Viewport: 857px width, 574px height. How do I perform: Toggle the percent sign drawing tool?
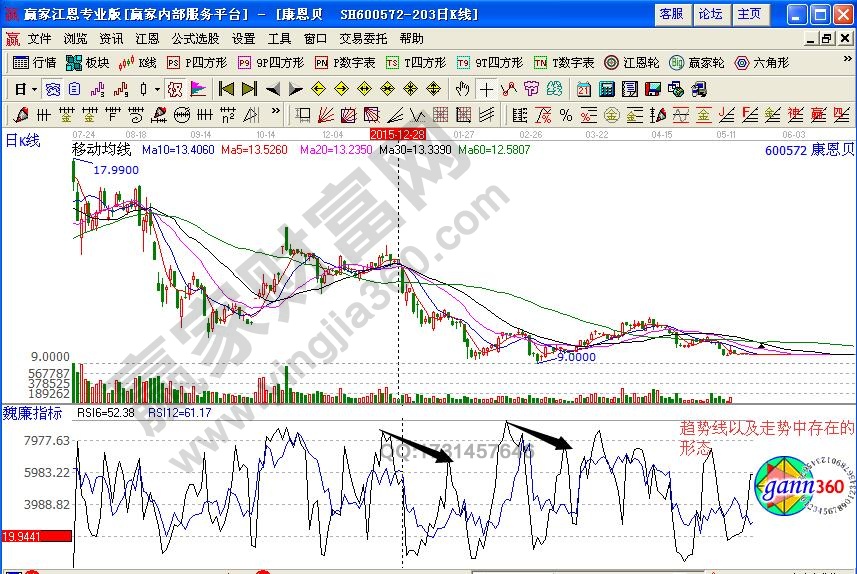pos(565,114)
